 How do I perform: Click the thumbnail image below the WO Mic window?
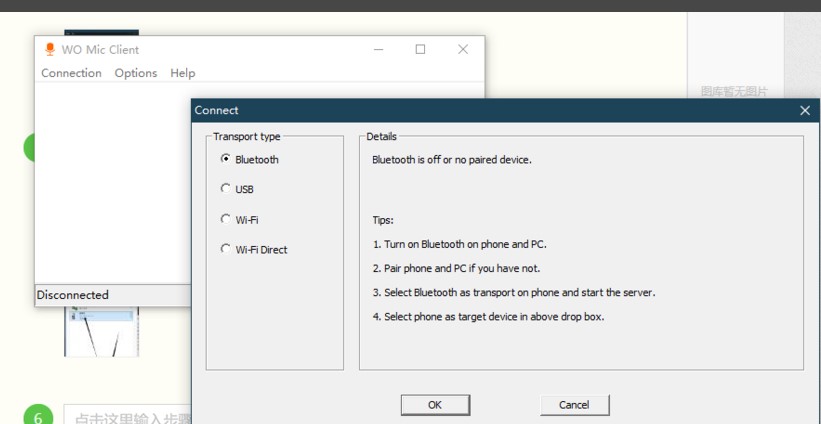coord(102,331)
